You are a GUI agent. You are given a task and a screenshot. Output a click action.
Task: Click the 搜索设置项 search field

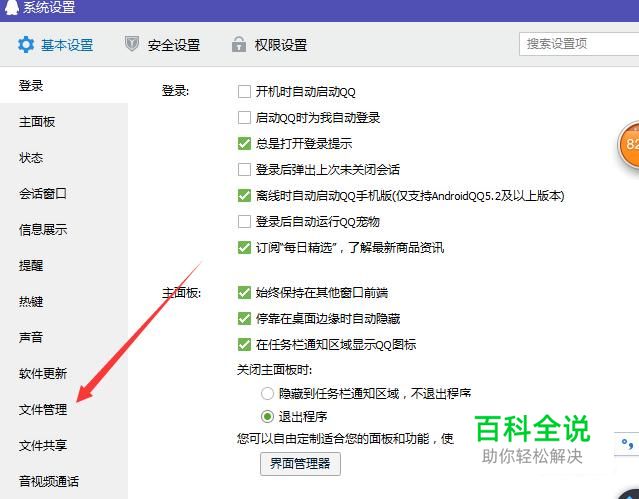pyautogui.click(x=579, y=44)
